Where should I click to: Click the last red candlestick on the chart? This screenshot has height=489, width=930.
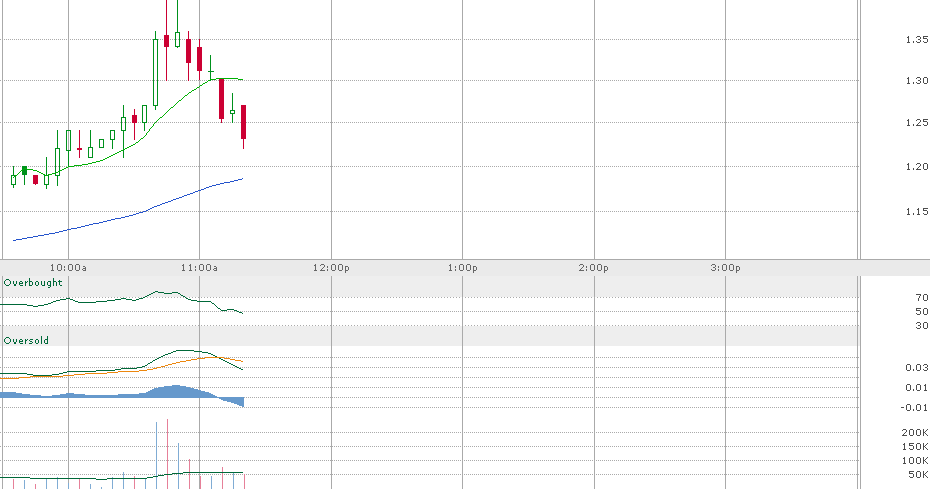244,122
